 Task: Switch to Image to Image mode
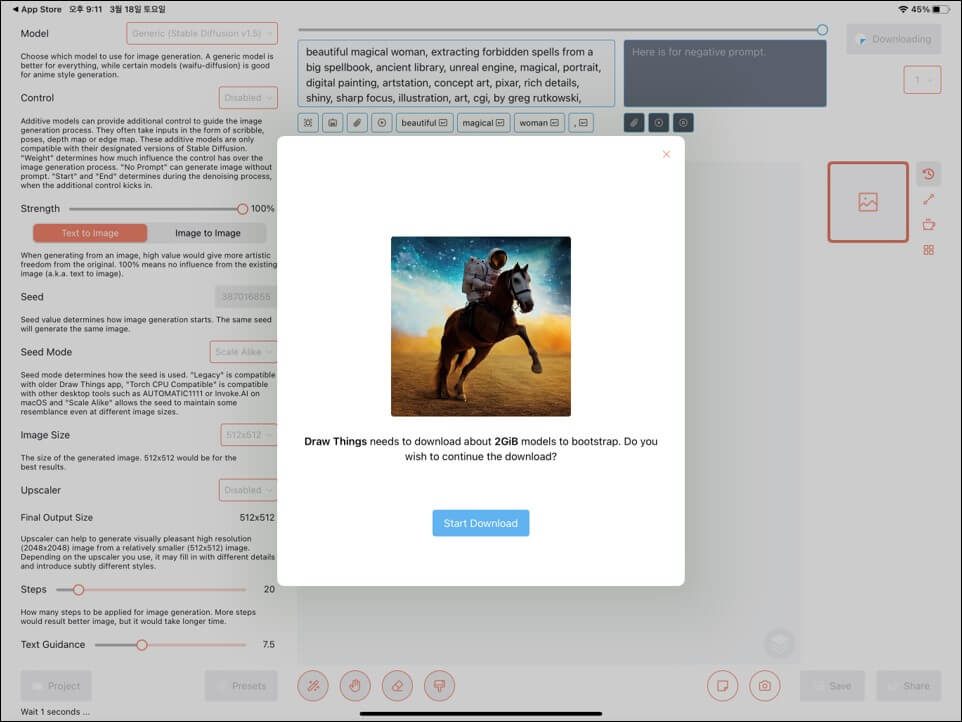pos(207,233)
